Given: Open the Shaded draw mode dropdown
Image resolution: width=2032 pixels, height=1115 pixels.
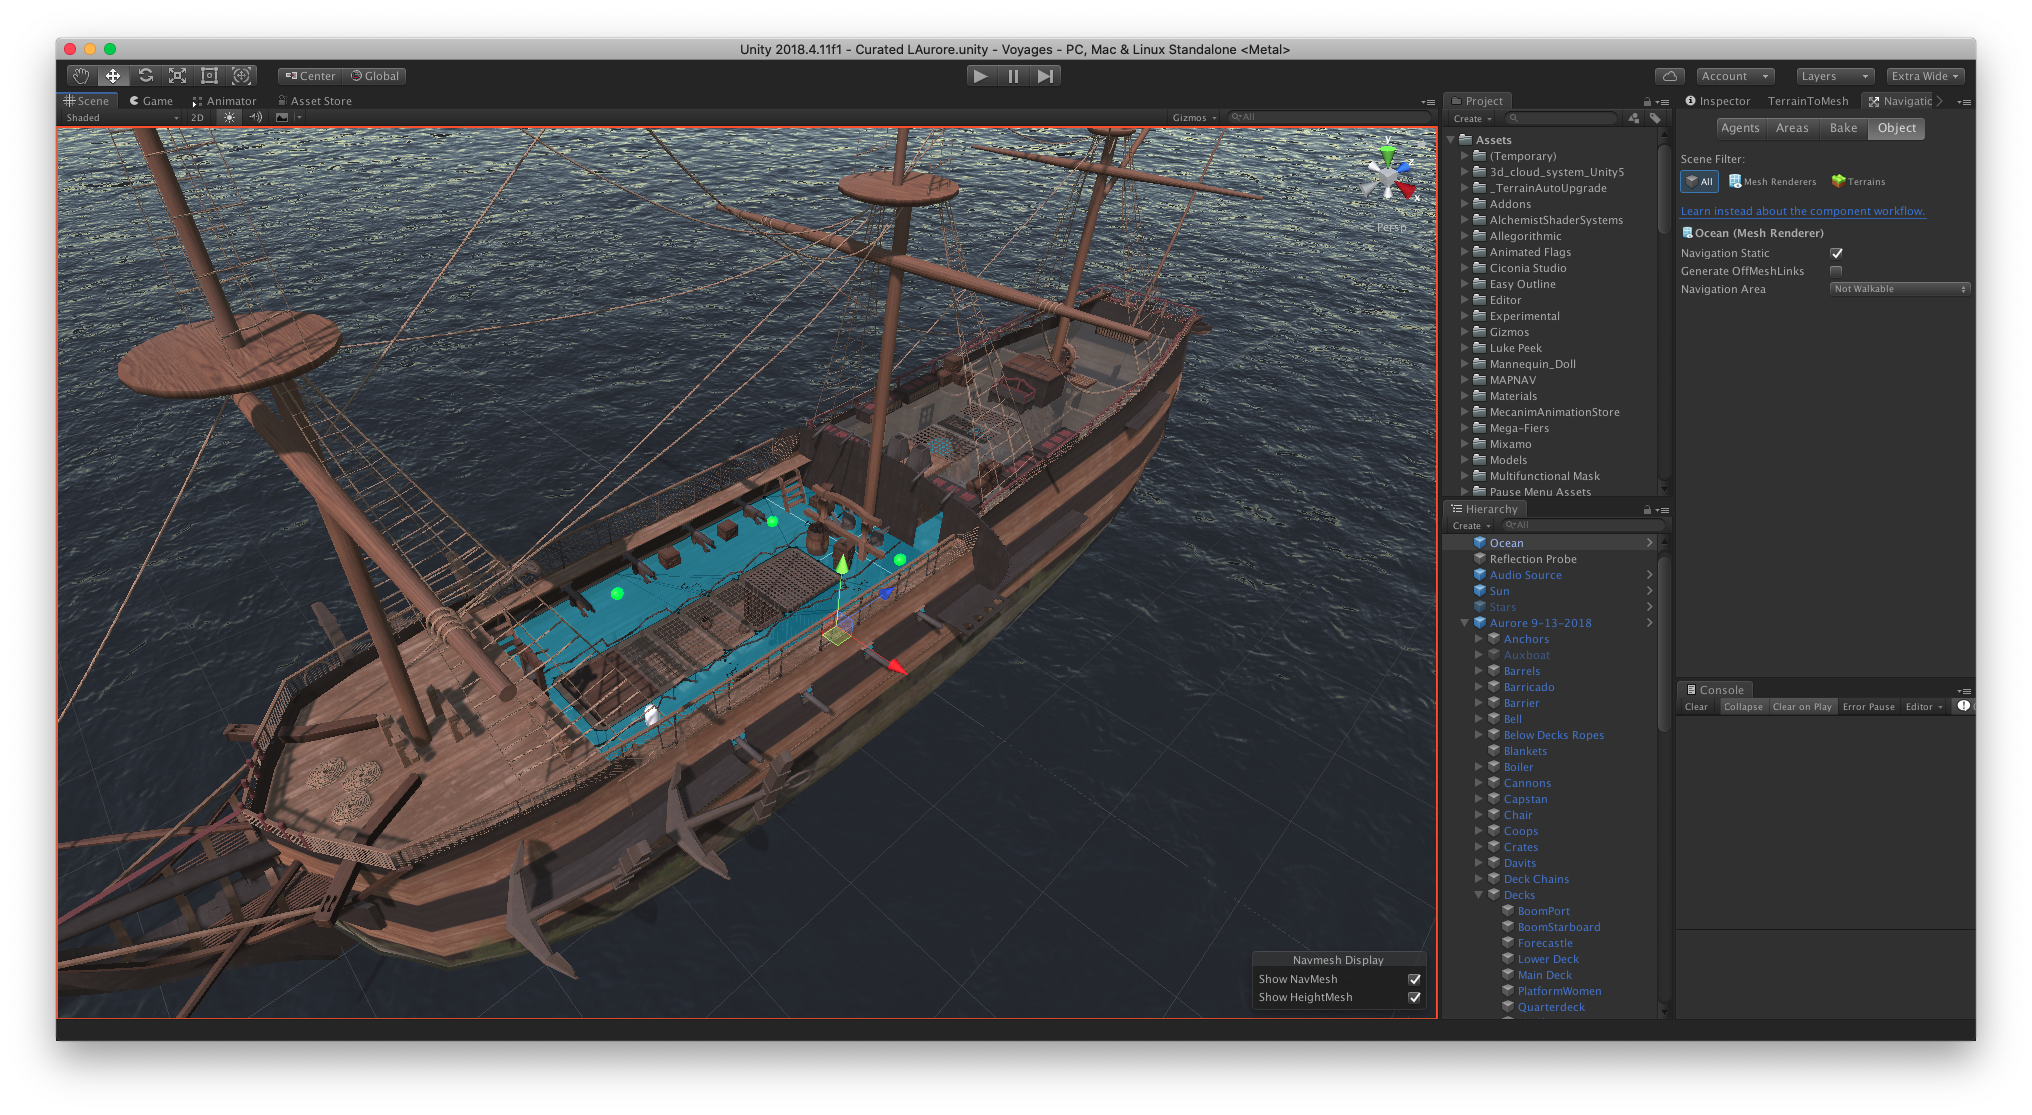Looking at the screenshot, I should (122, 117).
